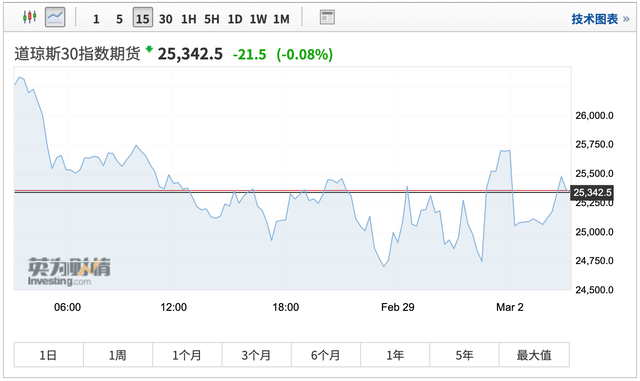
Task: Choose the 30 minute interval
Action: pyautogui.click(x=165, y=19)
